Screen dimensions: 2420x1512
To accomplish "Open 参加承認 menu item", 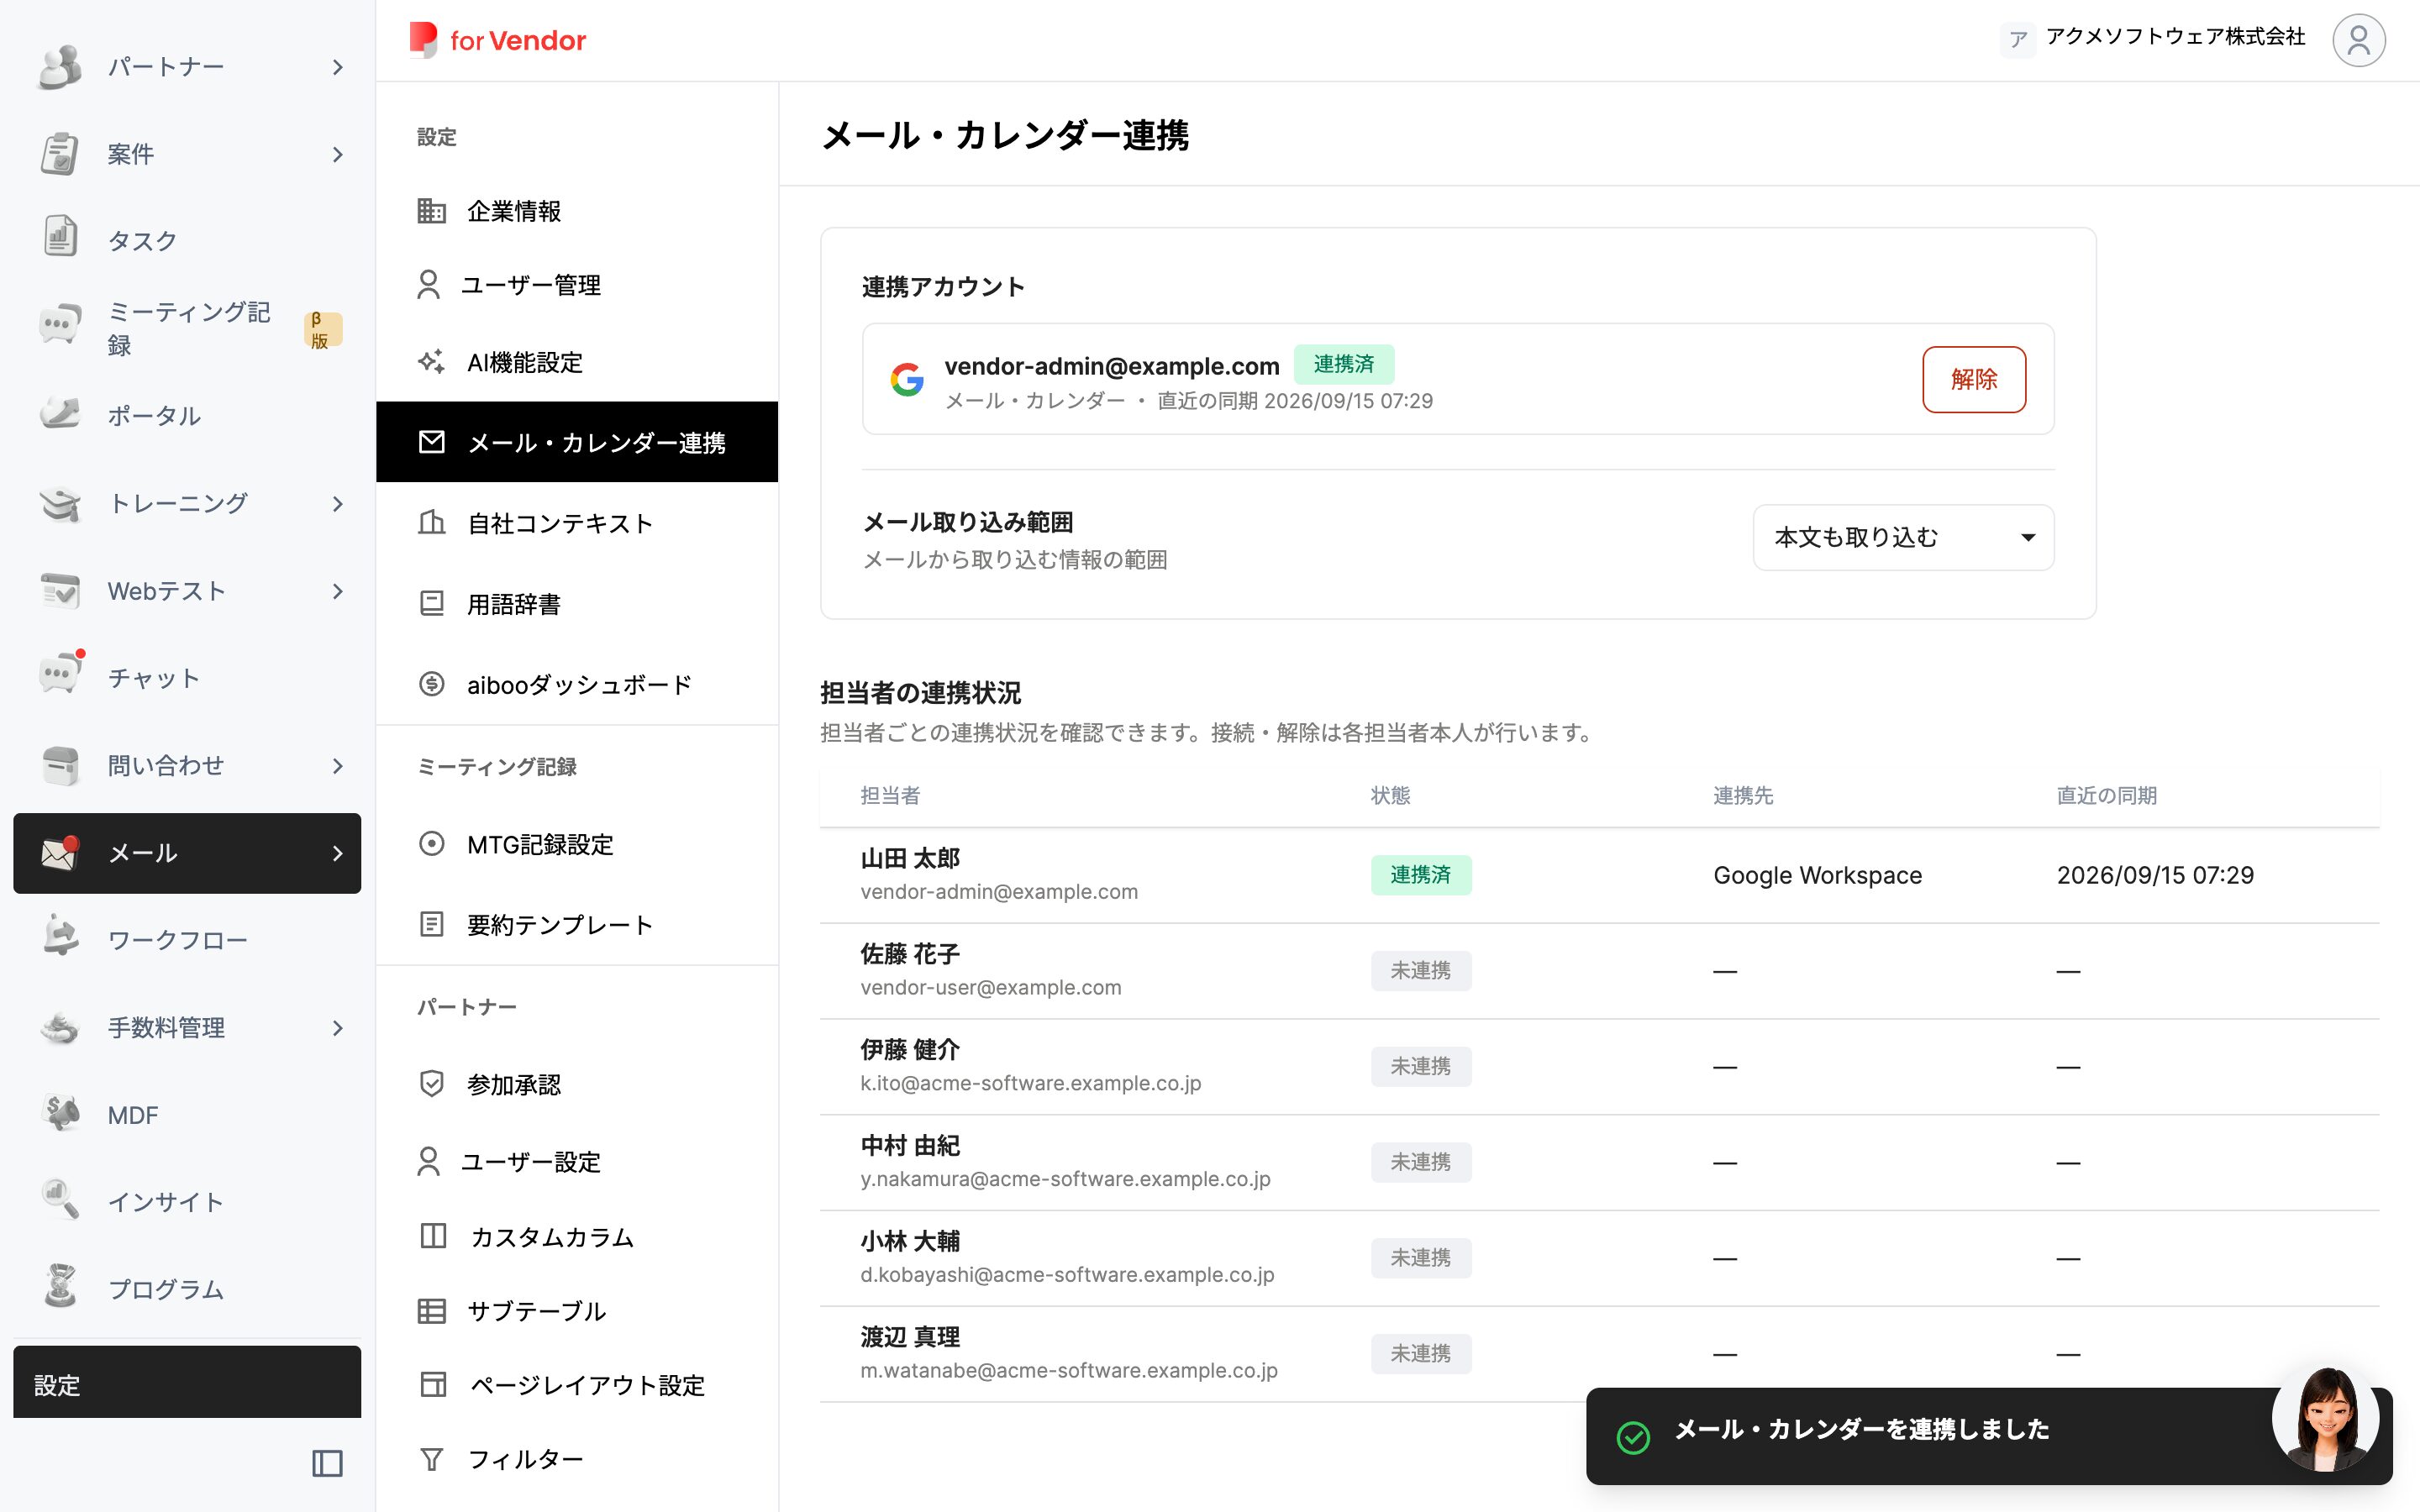I will tap(577, 1084).
